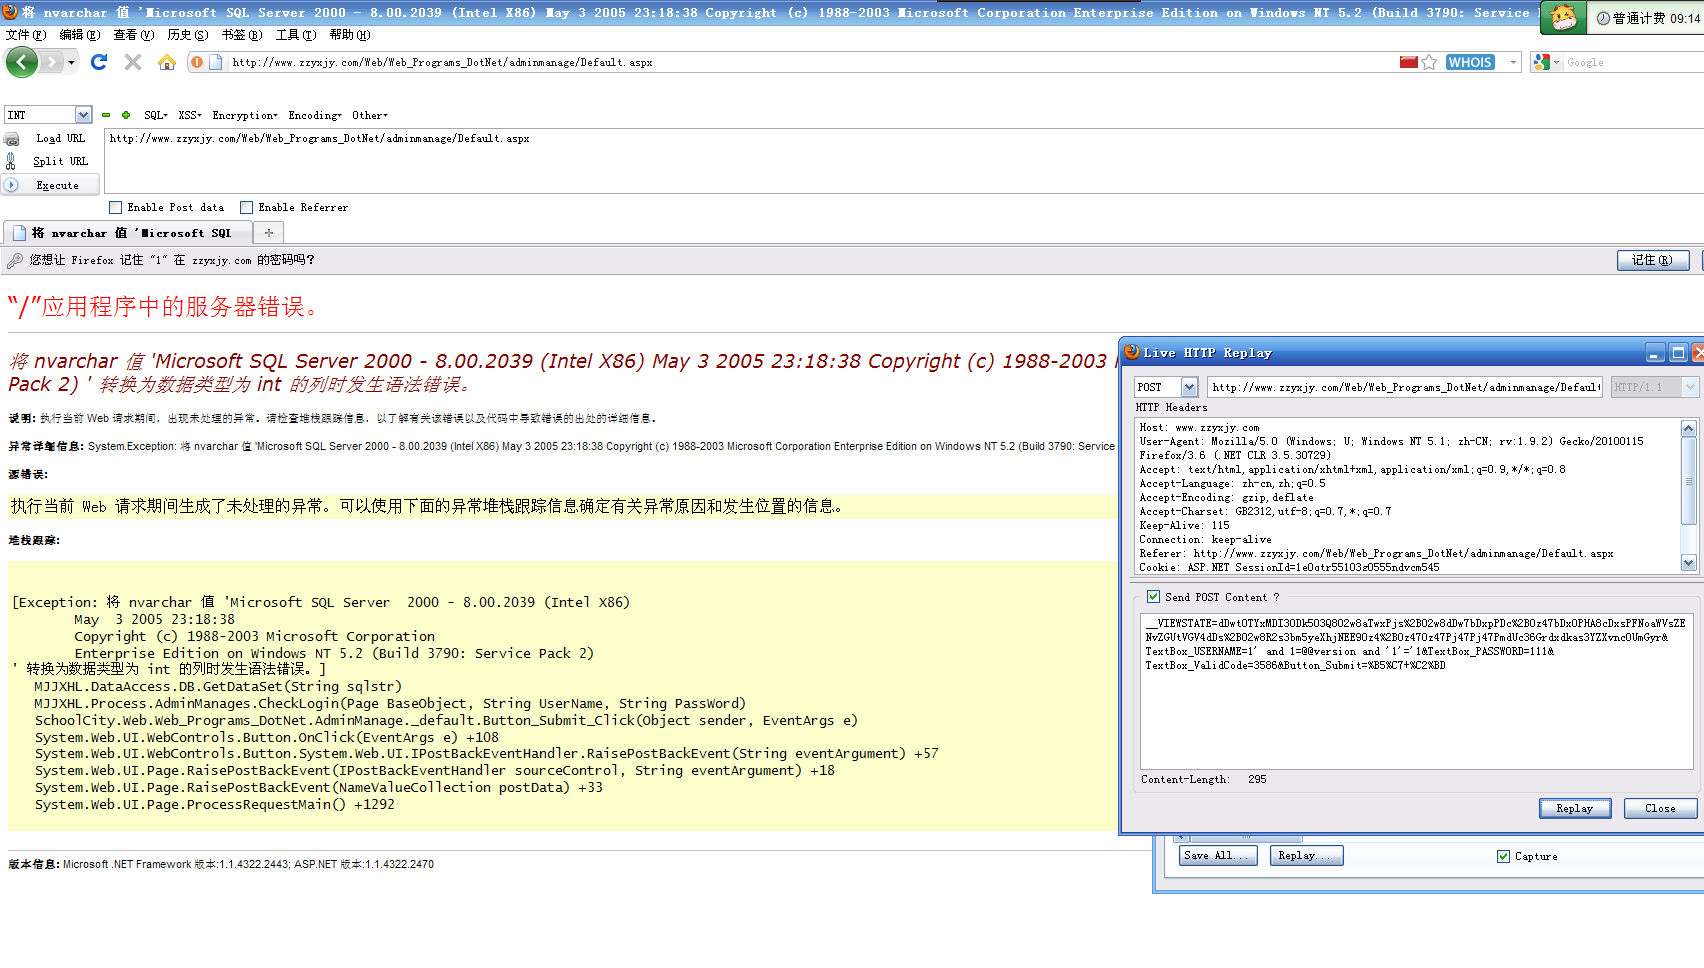Open the navigation history dropdown arrow
This screenshot has width=1704, height=968.
click(x=71, y=63)
